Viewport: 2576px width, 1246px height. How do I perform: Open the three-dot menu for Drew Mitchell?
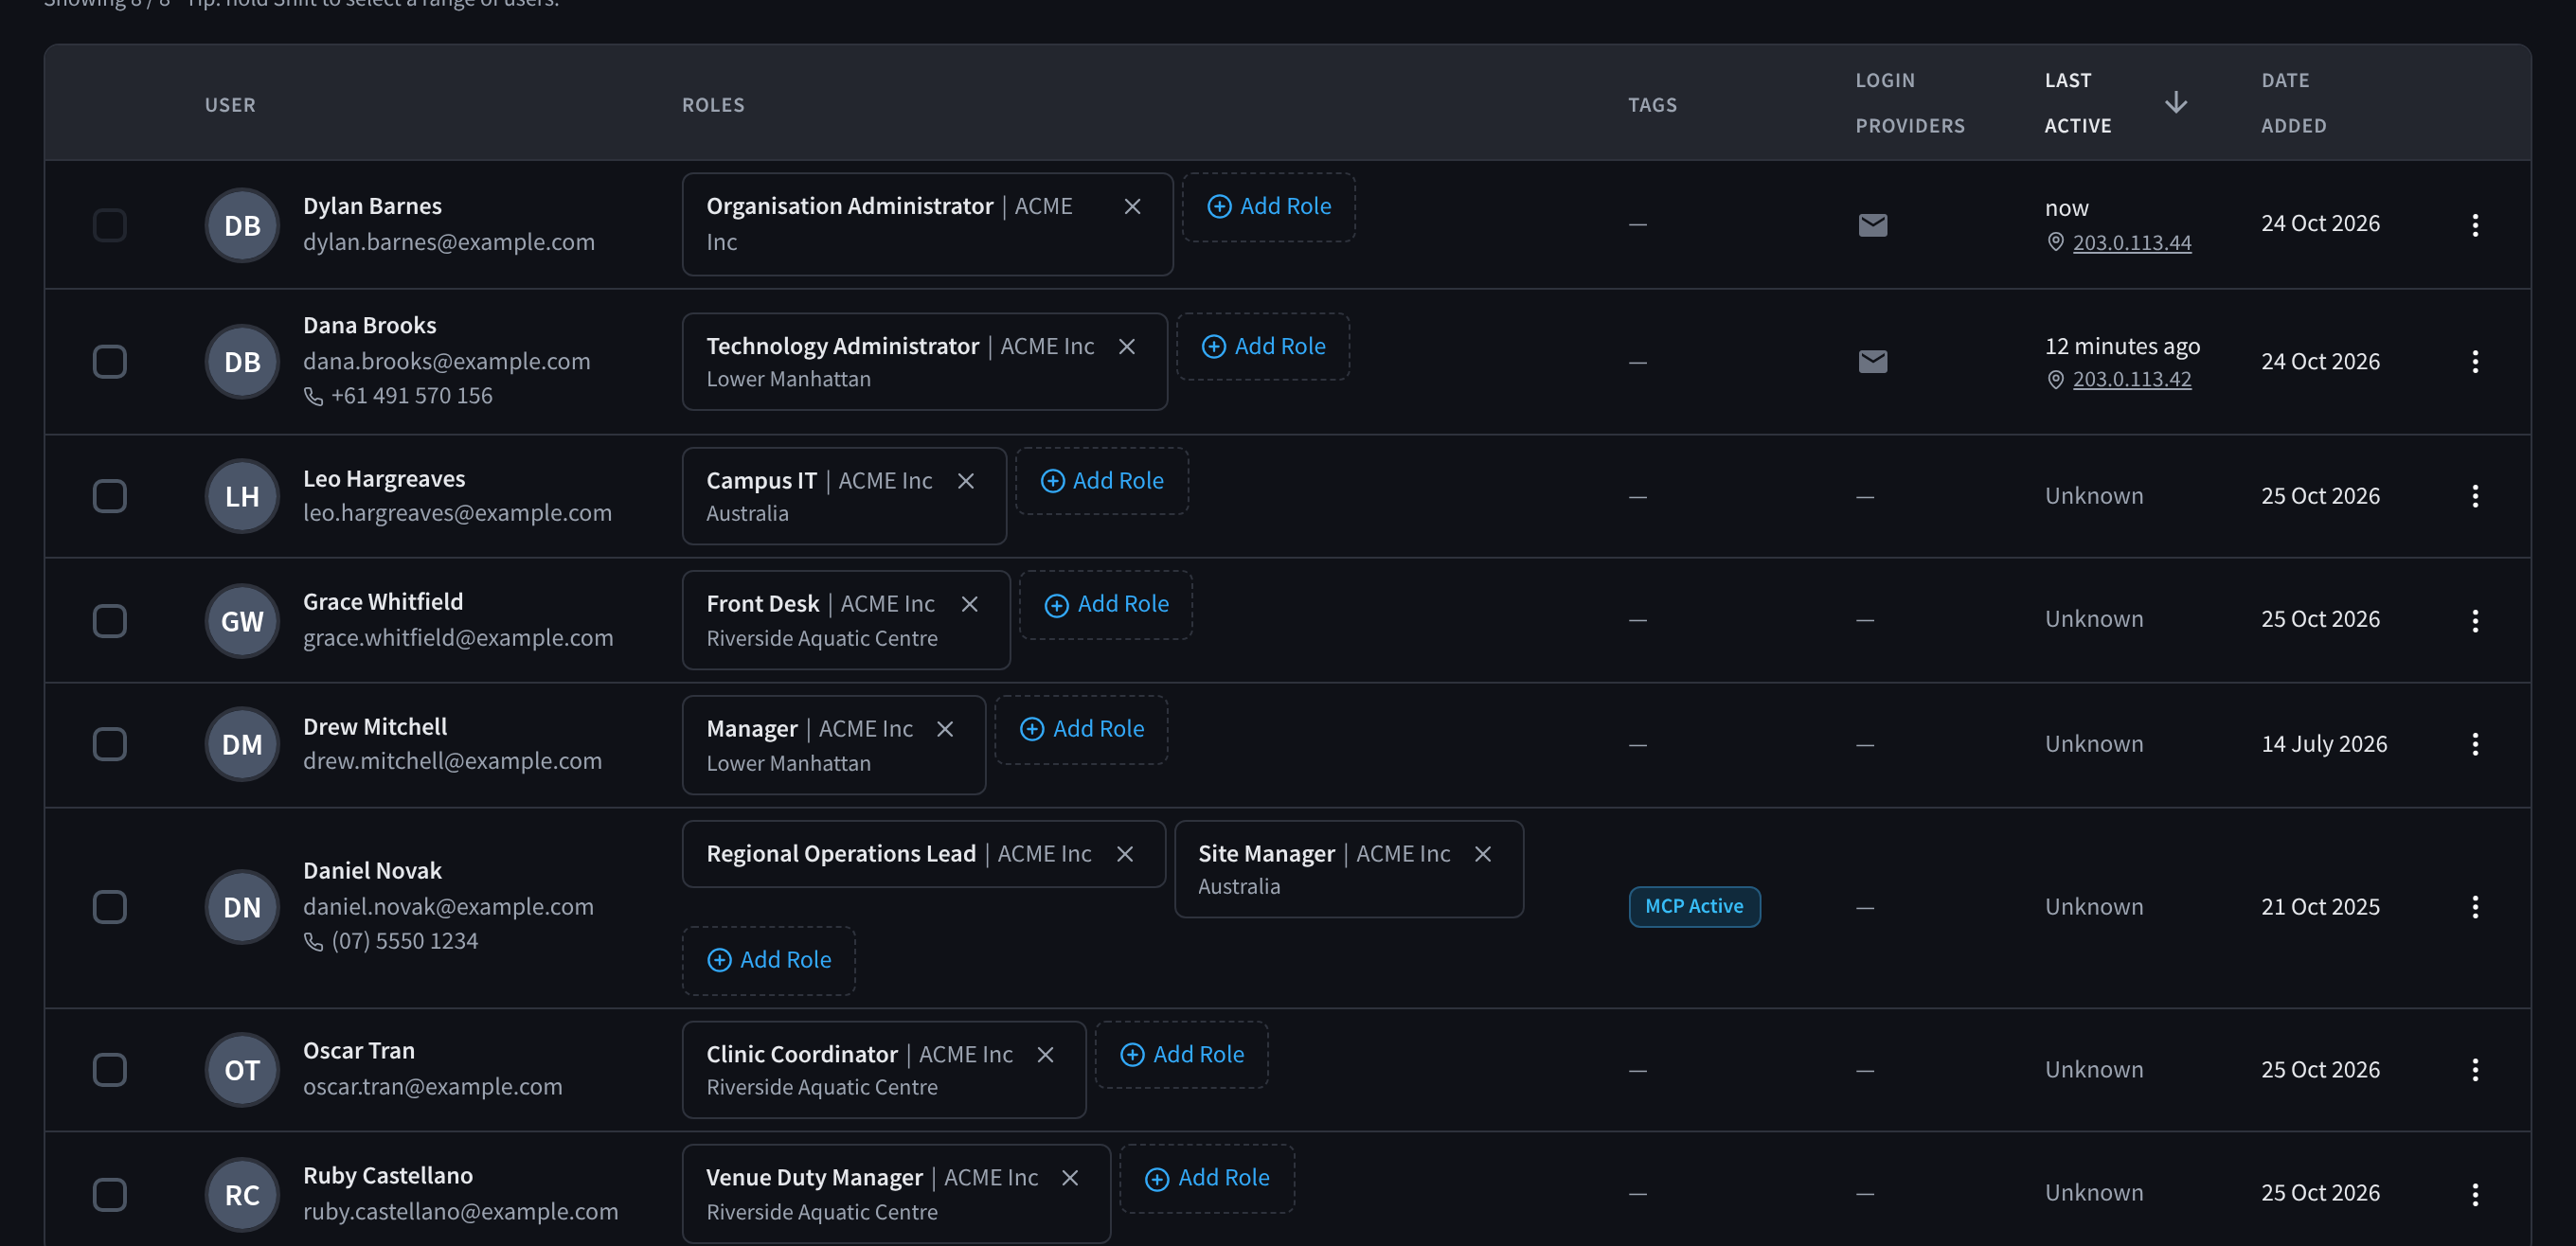[x=2475, y=744]
